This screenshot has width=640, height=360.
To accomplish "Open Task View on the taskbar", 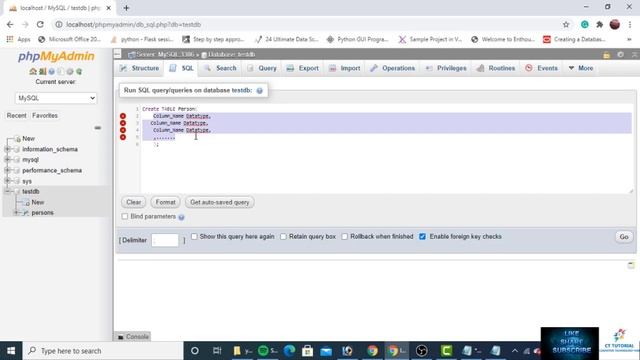I will coord(217,351).
